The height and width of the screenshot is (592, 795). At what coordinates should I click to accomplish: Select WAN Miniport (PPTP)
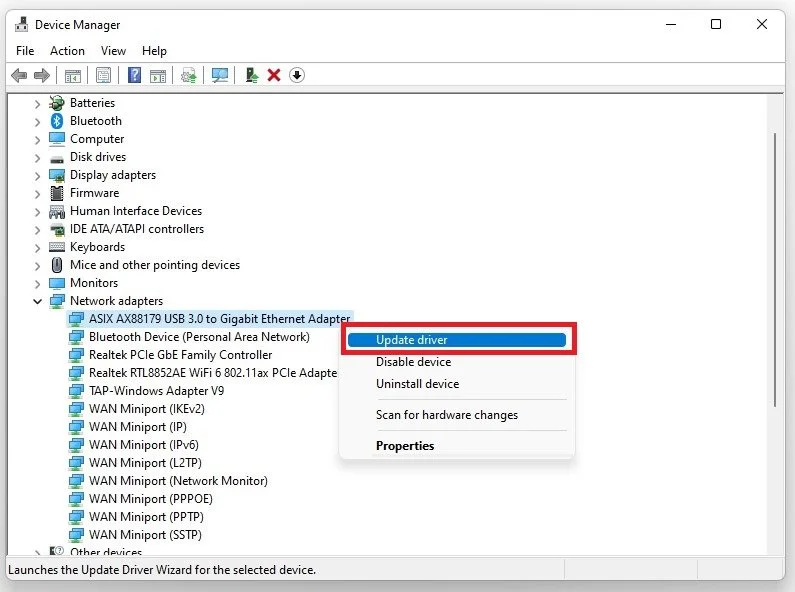(146, 517)
